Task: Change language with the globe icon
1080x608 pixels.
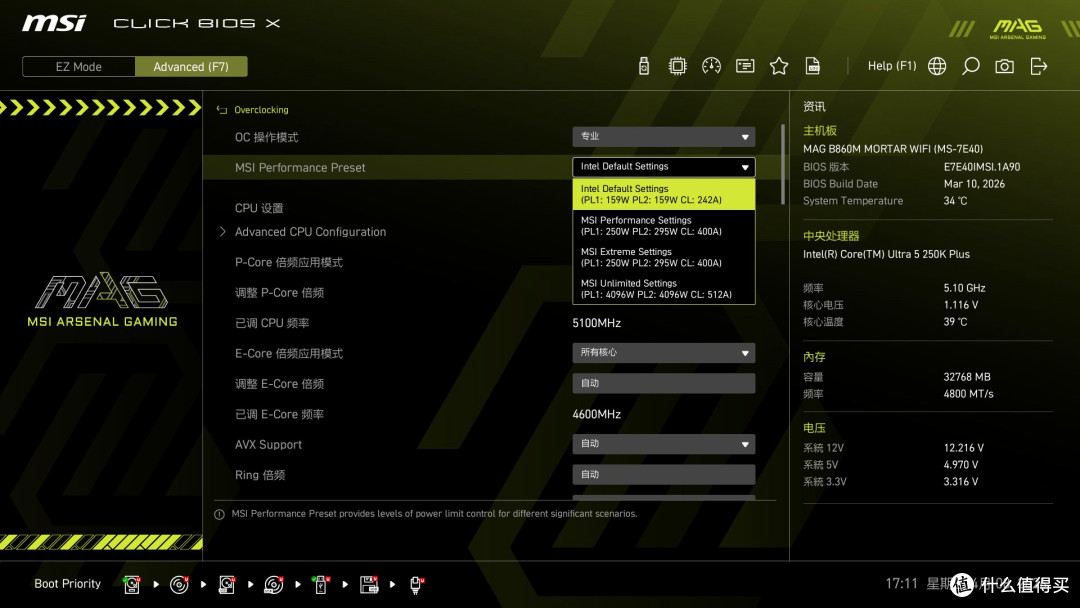Action: (937, 66)
